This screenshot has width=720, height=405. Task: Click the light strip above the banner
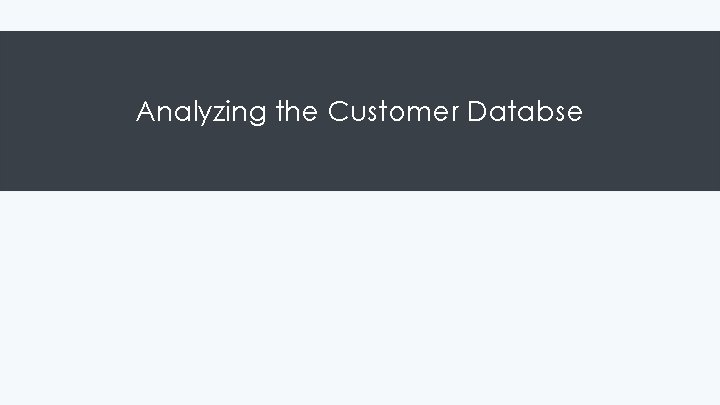click(360, 15)
